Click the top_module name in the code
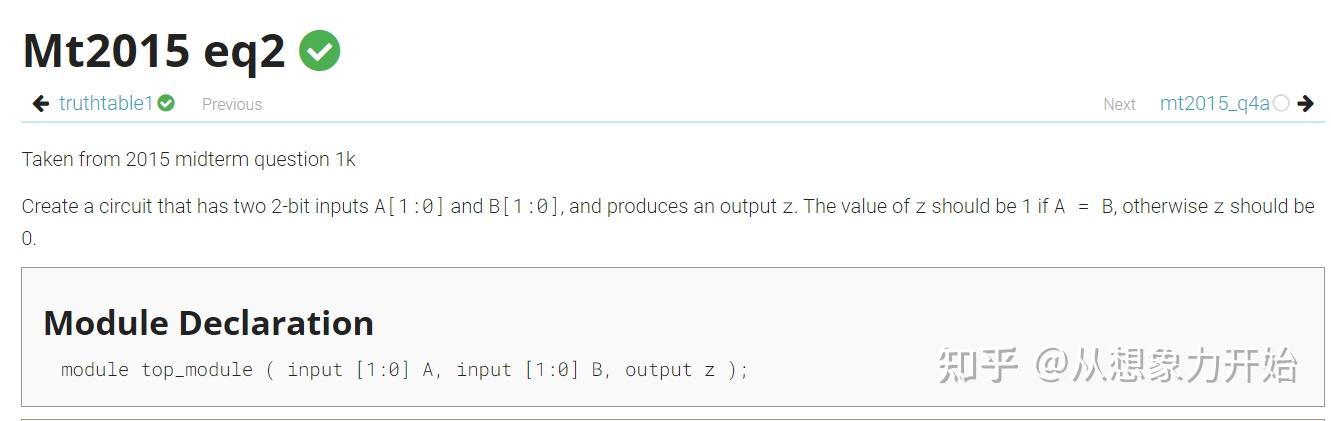 click(x=197, y=370)
